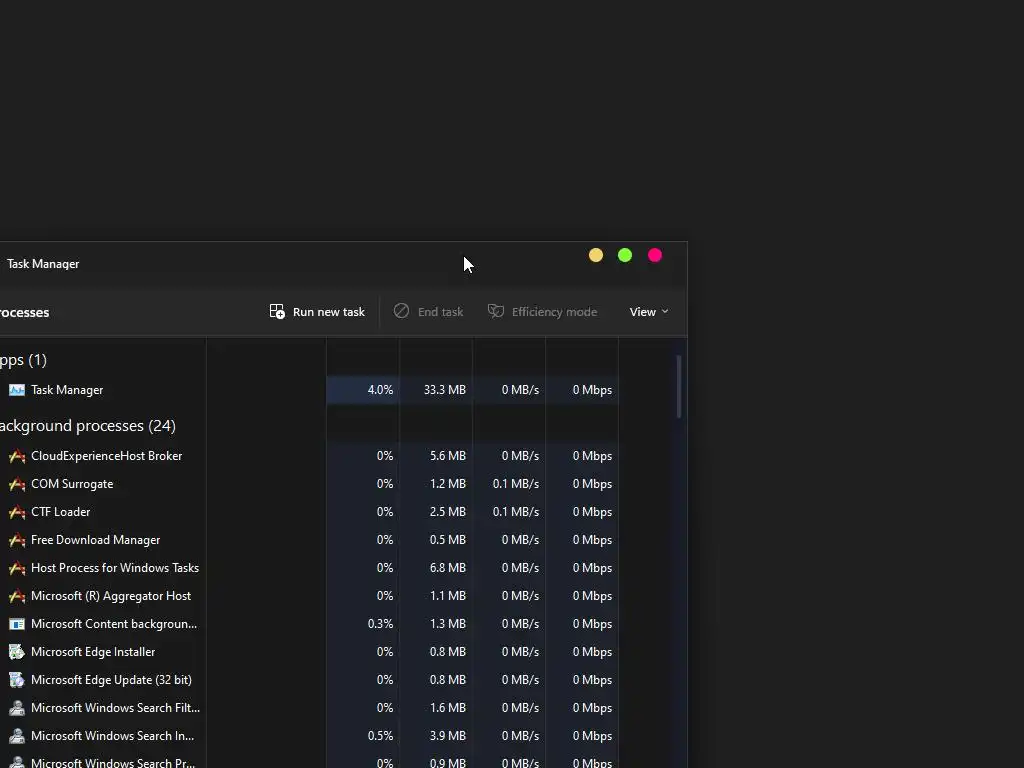Click the 0.5 MB memory for Free Download Manager

click(x=448, y=540)
